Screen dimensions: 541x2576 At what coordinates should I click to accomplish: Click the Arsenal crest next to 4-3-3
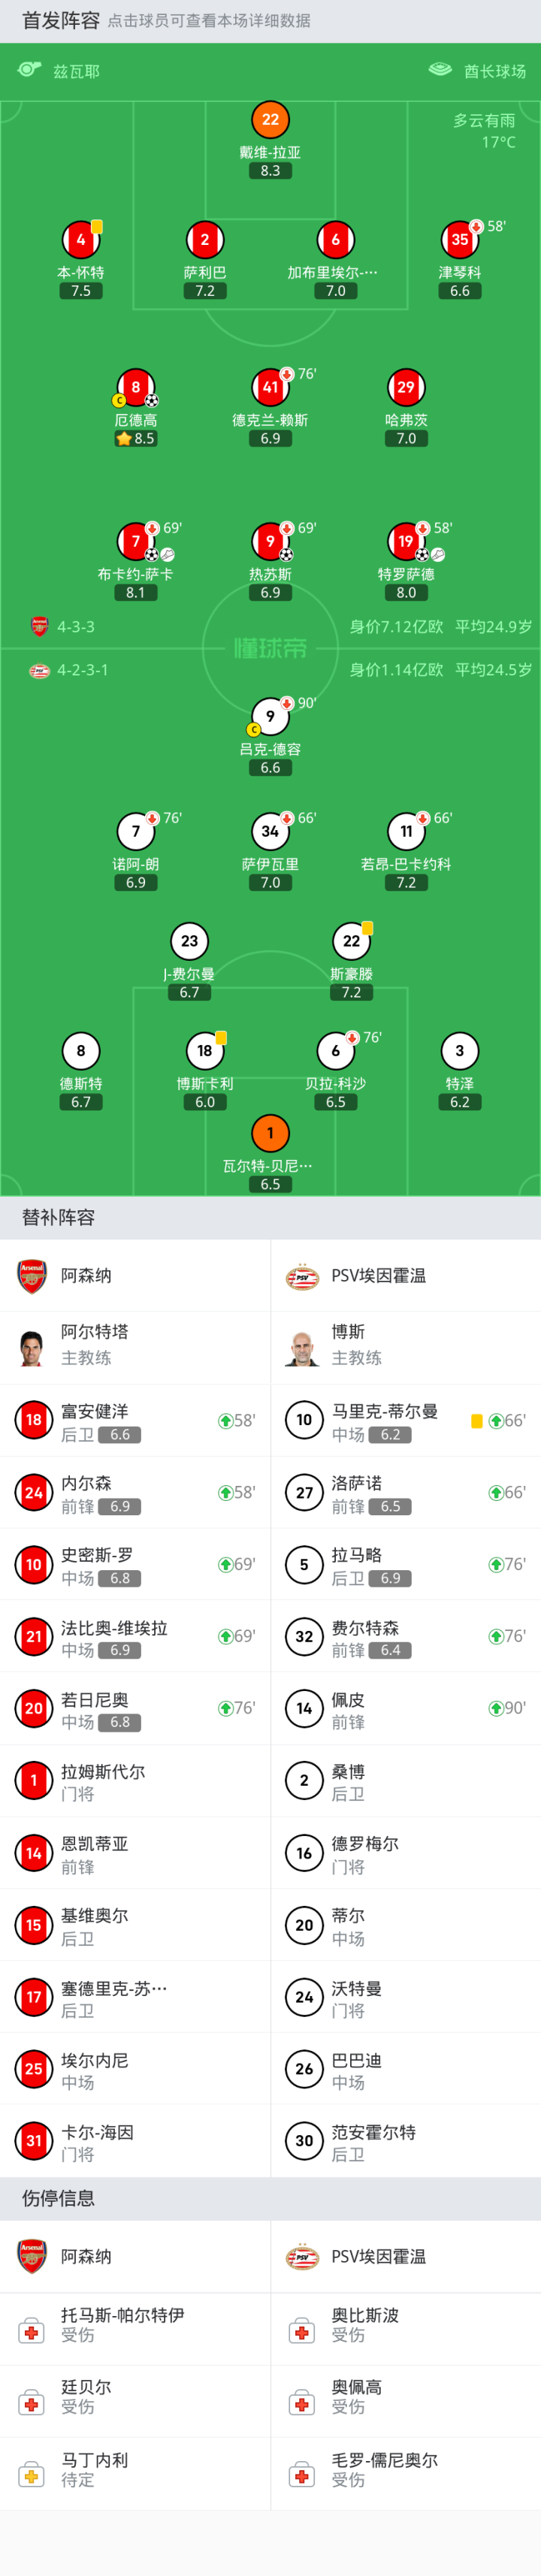[x=39, y=627]
